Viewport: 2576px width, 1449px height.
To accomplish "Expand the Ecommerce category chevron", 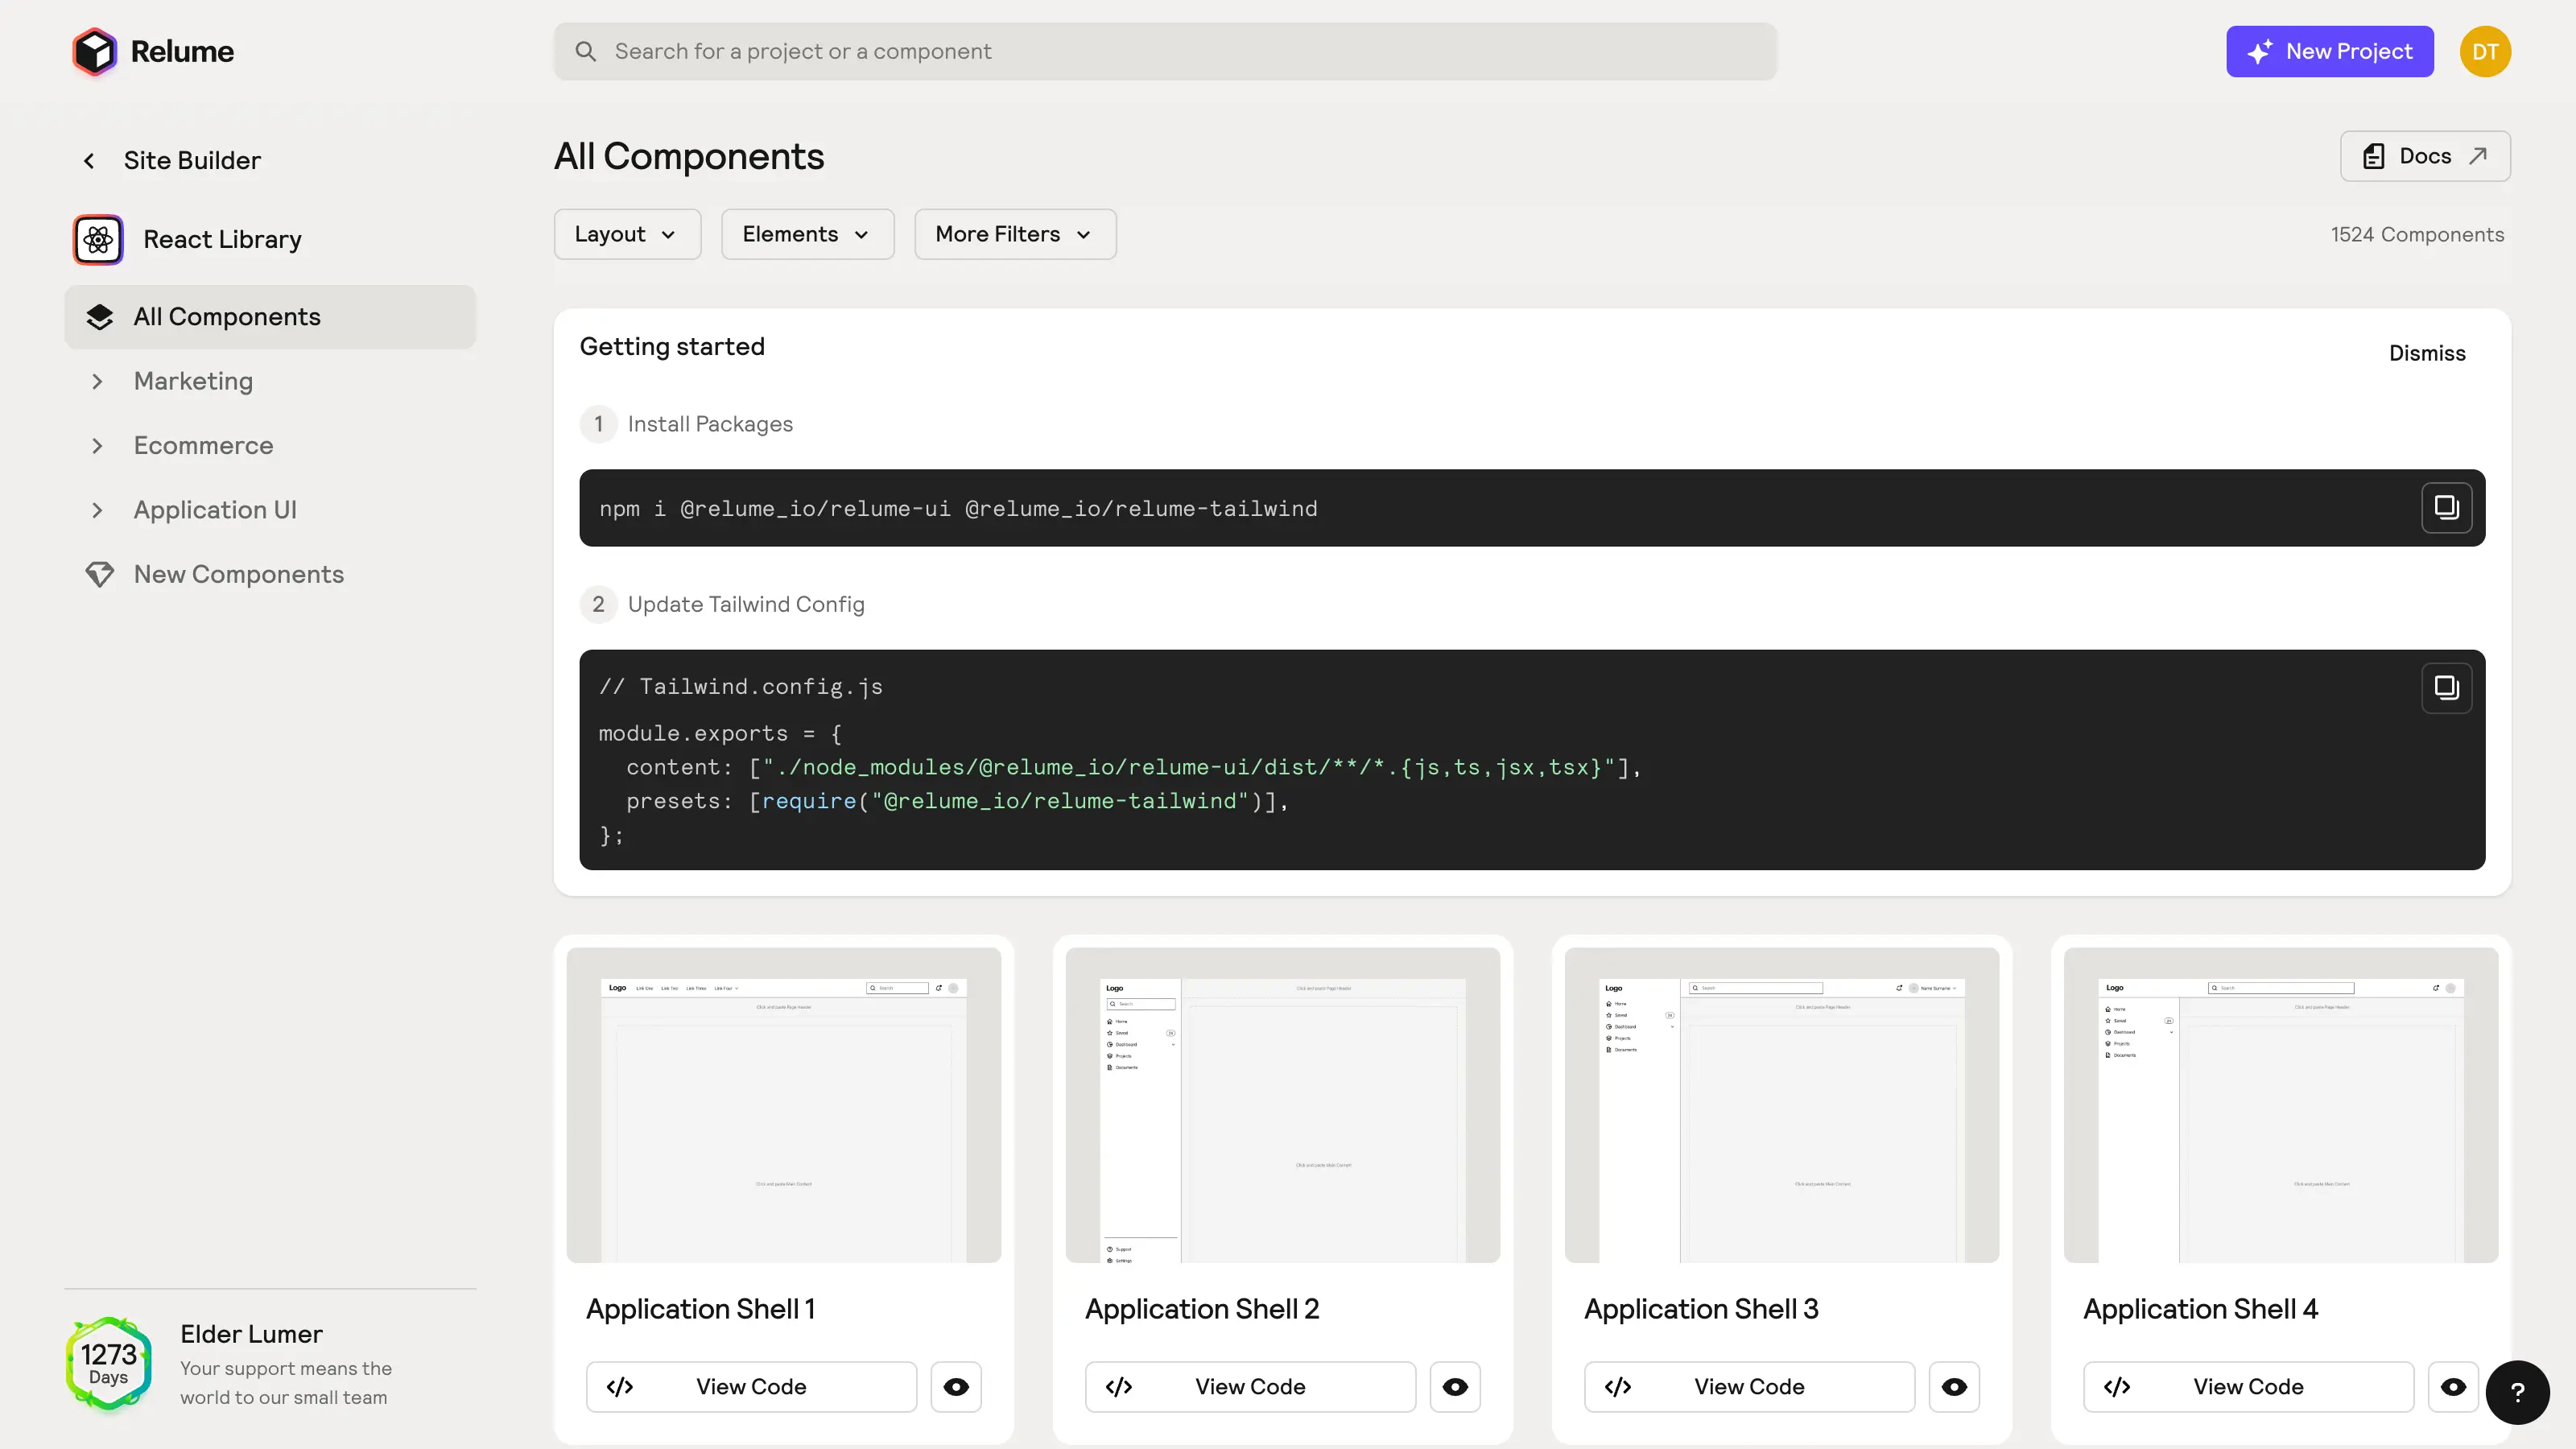I will tap(97, 446).
